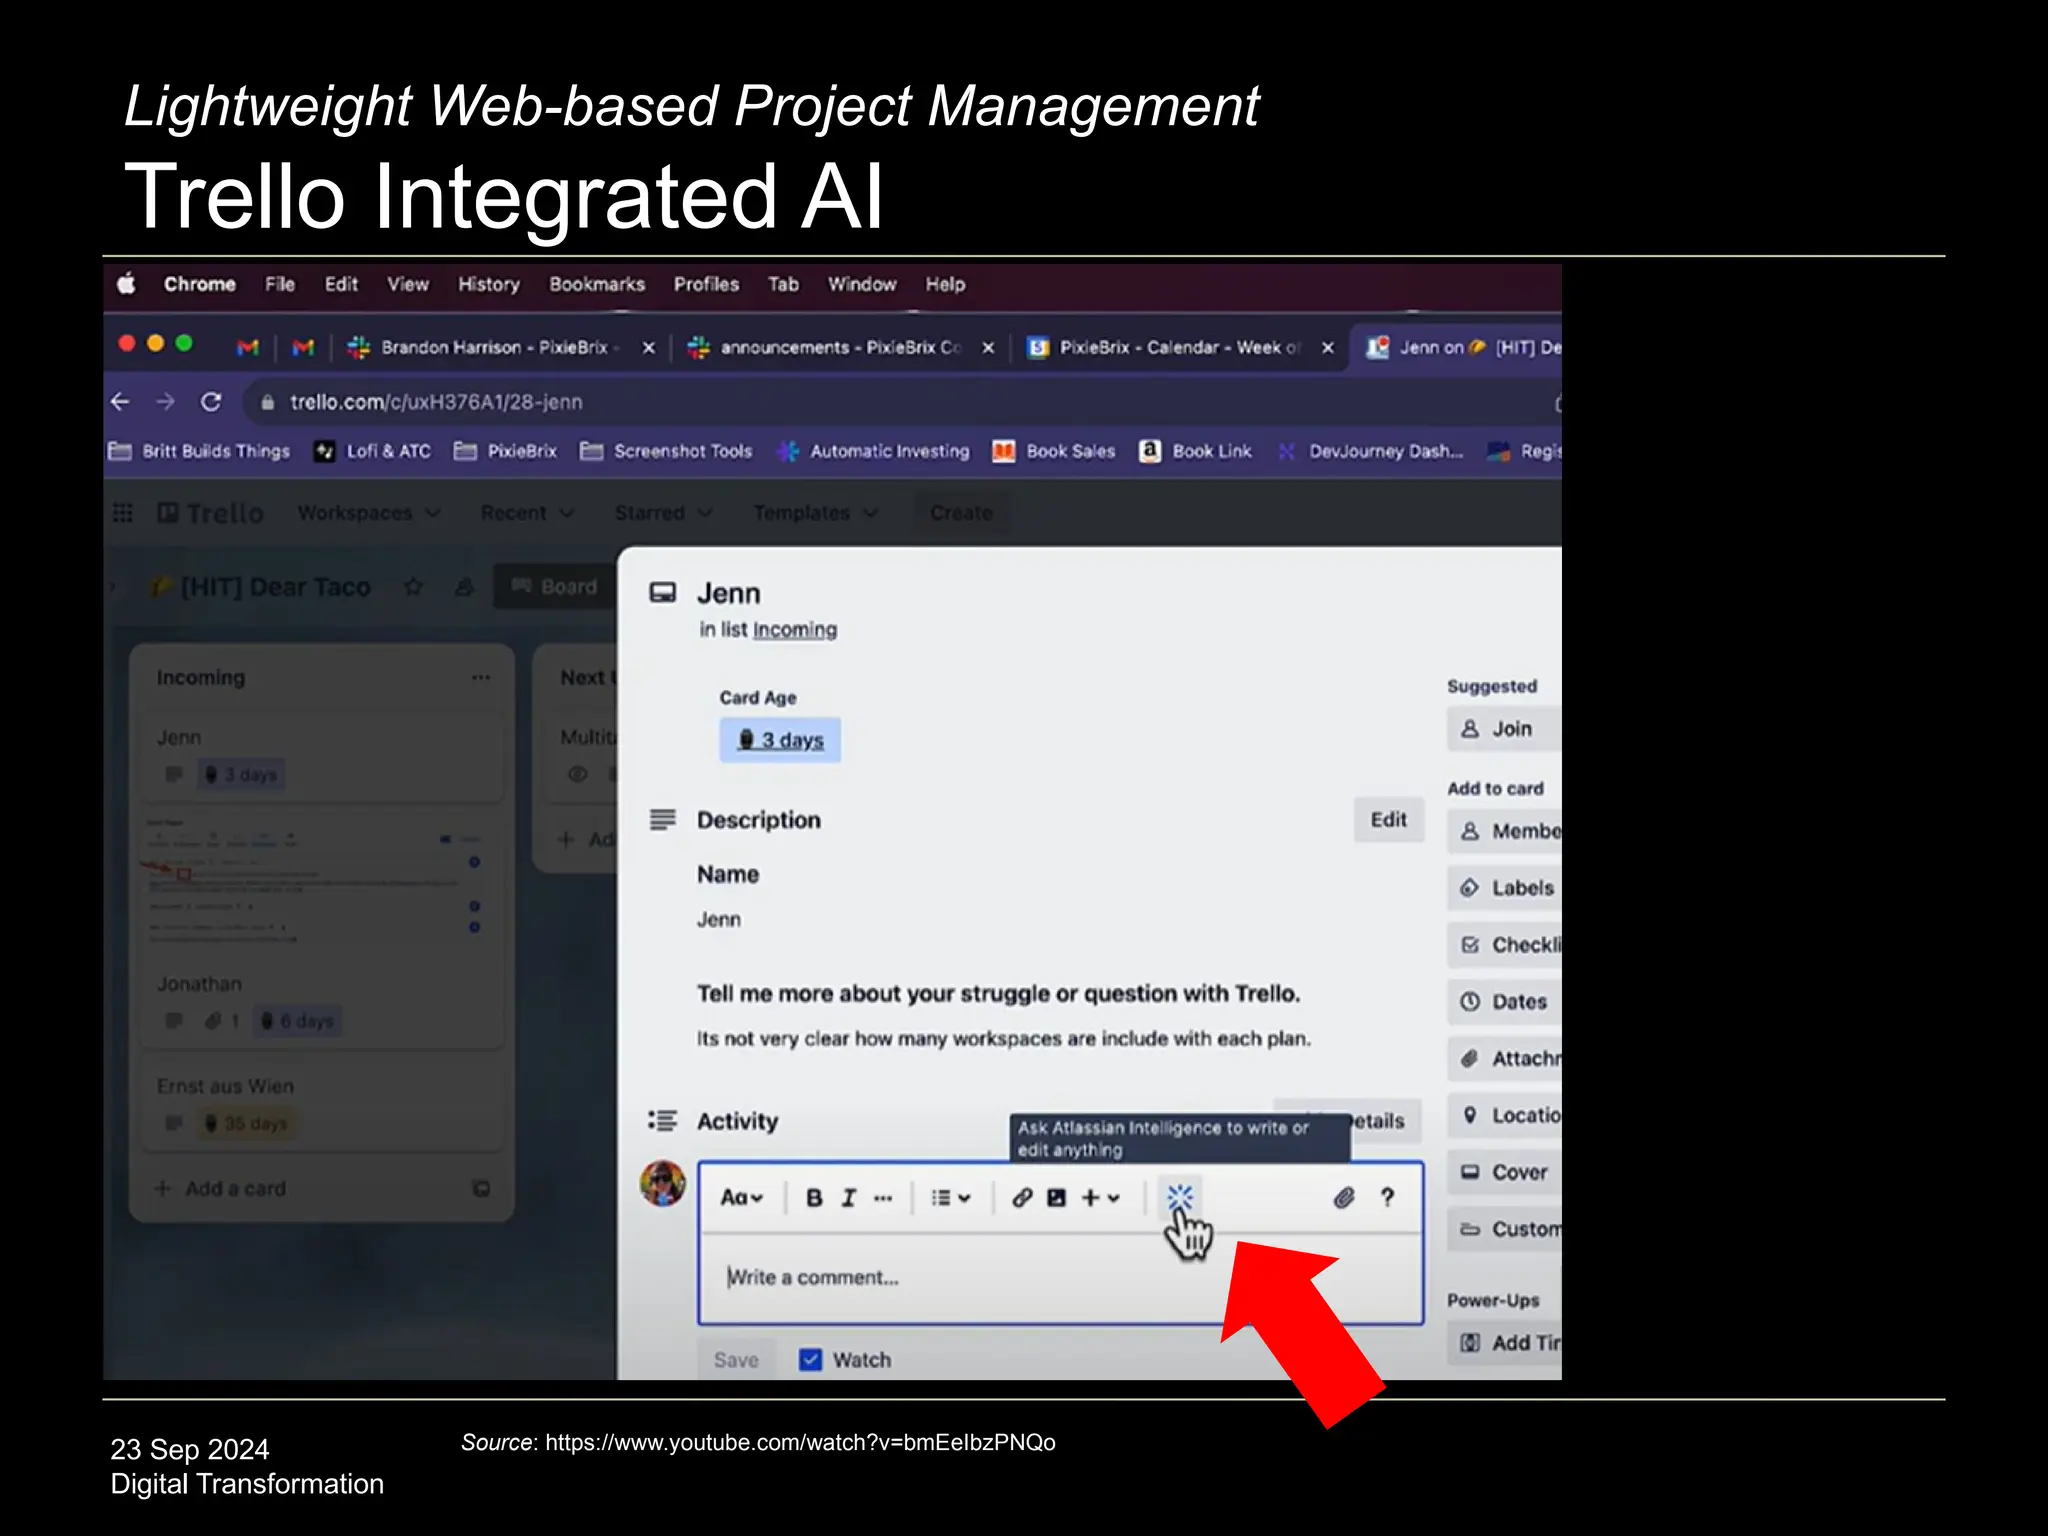Click the Join button under Suggested

[x=1503, y=729]
